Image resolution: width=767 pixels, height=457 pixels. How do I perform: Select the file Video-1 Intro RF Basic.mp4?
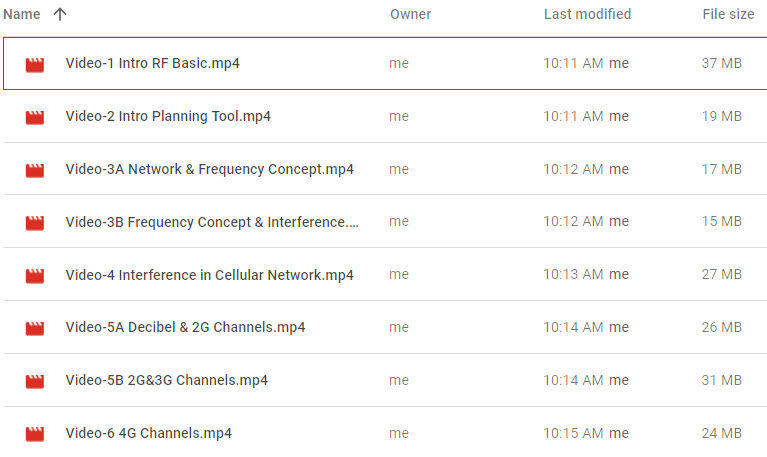(152, 64)
